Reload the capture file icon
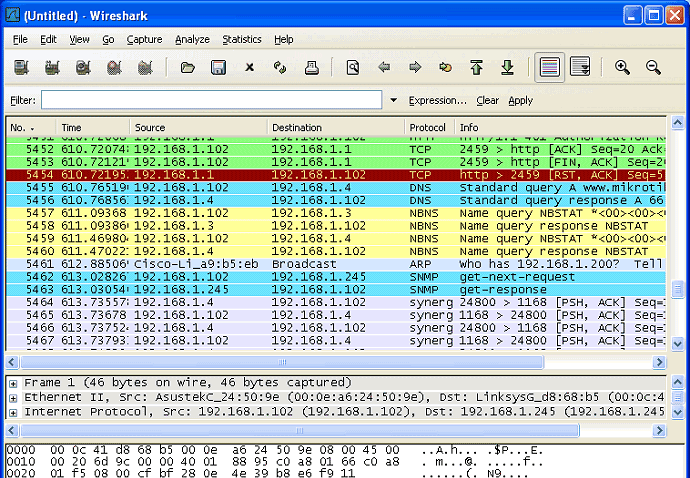The image size is (690, 478). coord(280,67)
